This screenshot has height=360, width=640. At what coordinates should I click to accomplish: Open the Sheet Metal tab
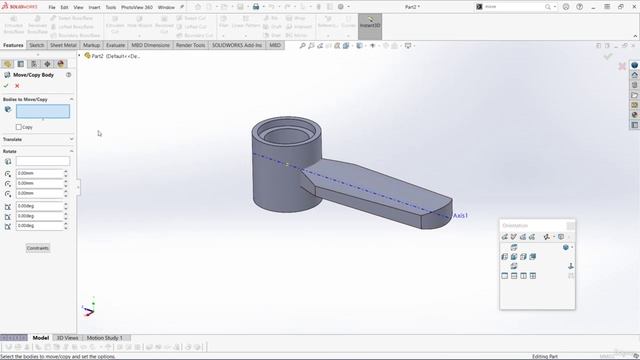click(x=63, y=45)
